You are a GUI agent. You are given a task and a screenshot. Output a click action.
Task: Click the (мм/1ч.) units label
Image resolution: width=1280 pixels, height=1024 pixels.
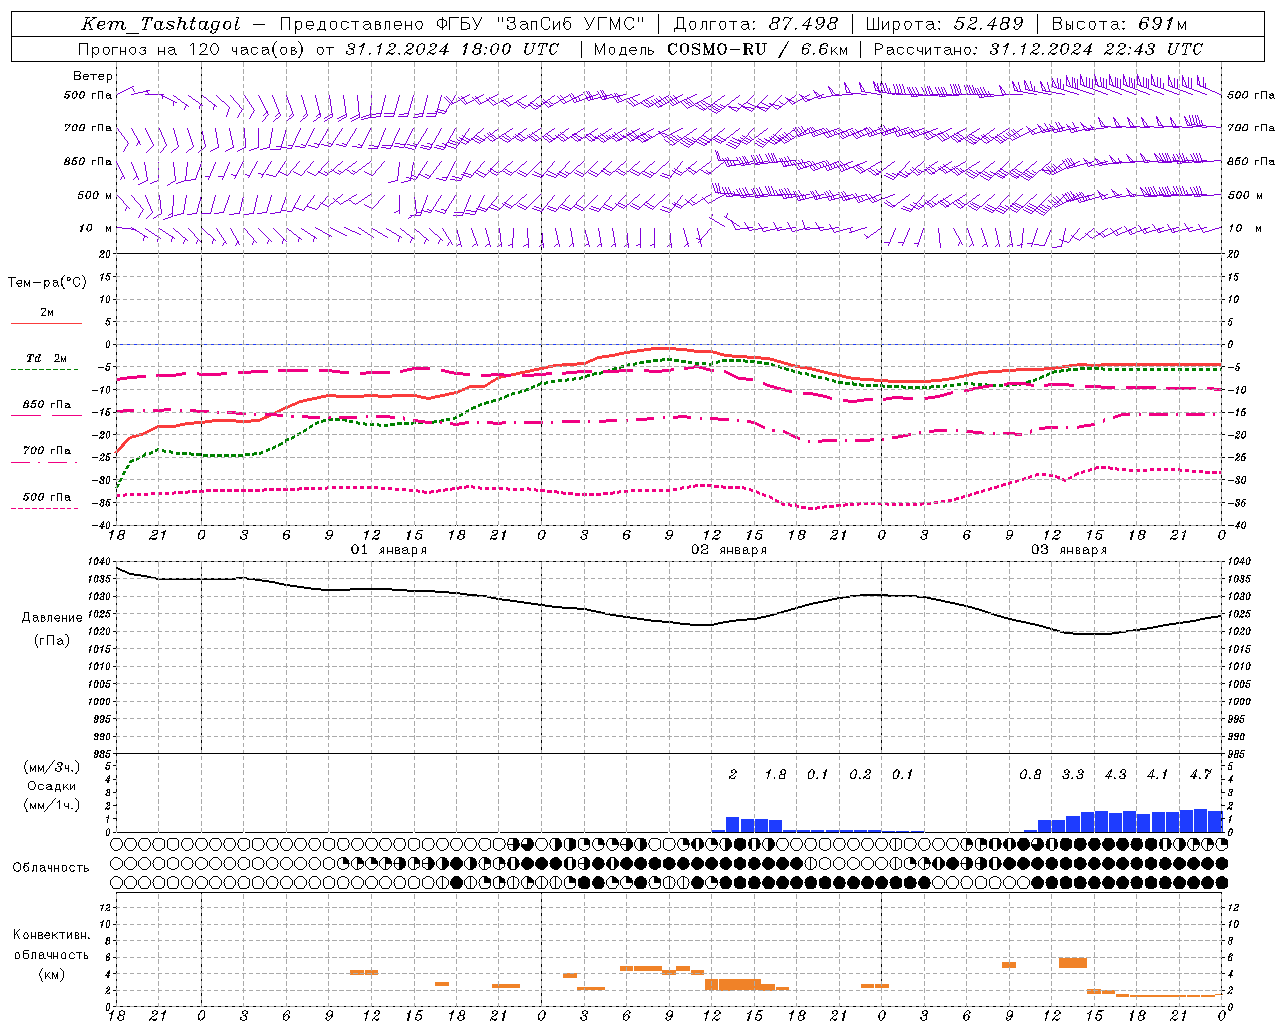point(51,805)
